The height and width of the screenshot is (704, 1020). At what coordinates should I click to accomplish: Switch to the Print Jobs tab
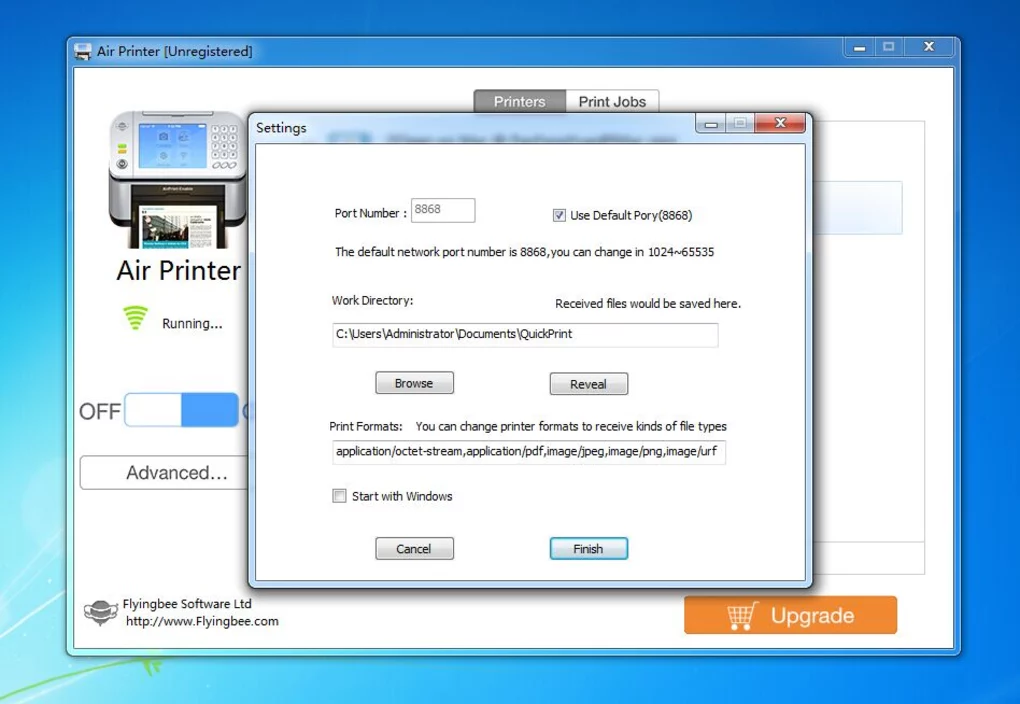(x=612, y=101)
